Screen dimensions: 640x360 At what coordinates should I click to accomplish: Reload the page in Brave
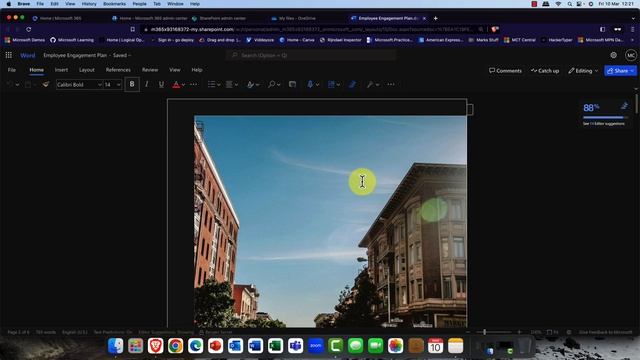[x=29, y=29]
